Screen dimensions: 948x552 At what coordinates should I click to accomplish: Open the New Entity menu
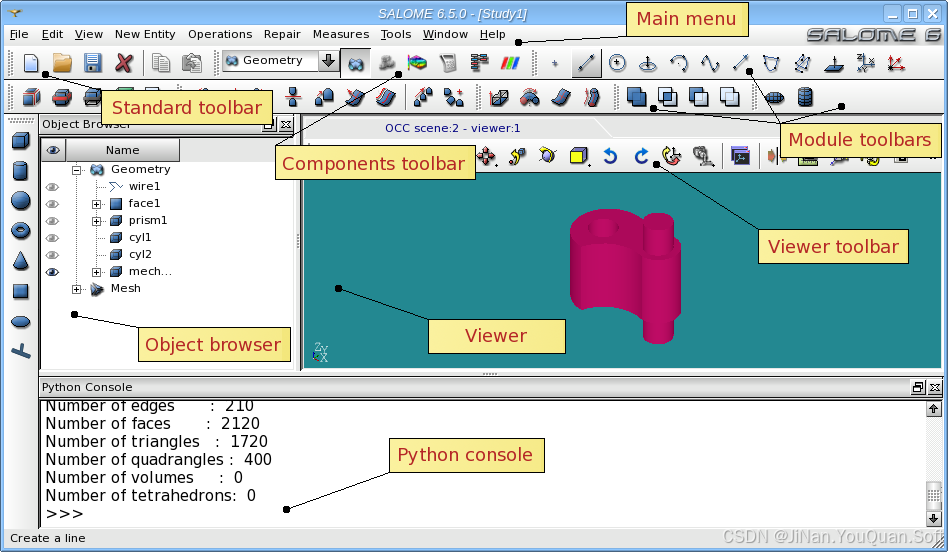145,34
